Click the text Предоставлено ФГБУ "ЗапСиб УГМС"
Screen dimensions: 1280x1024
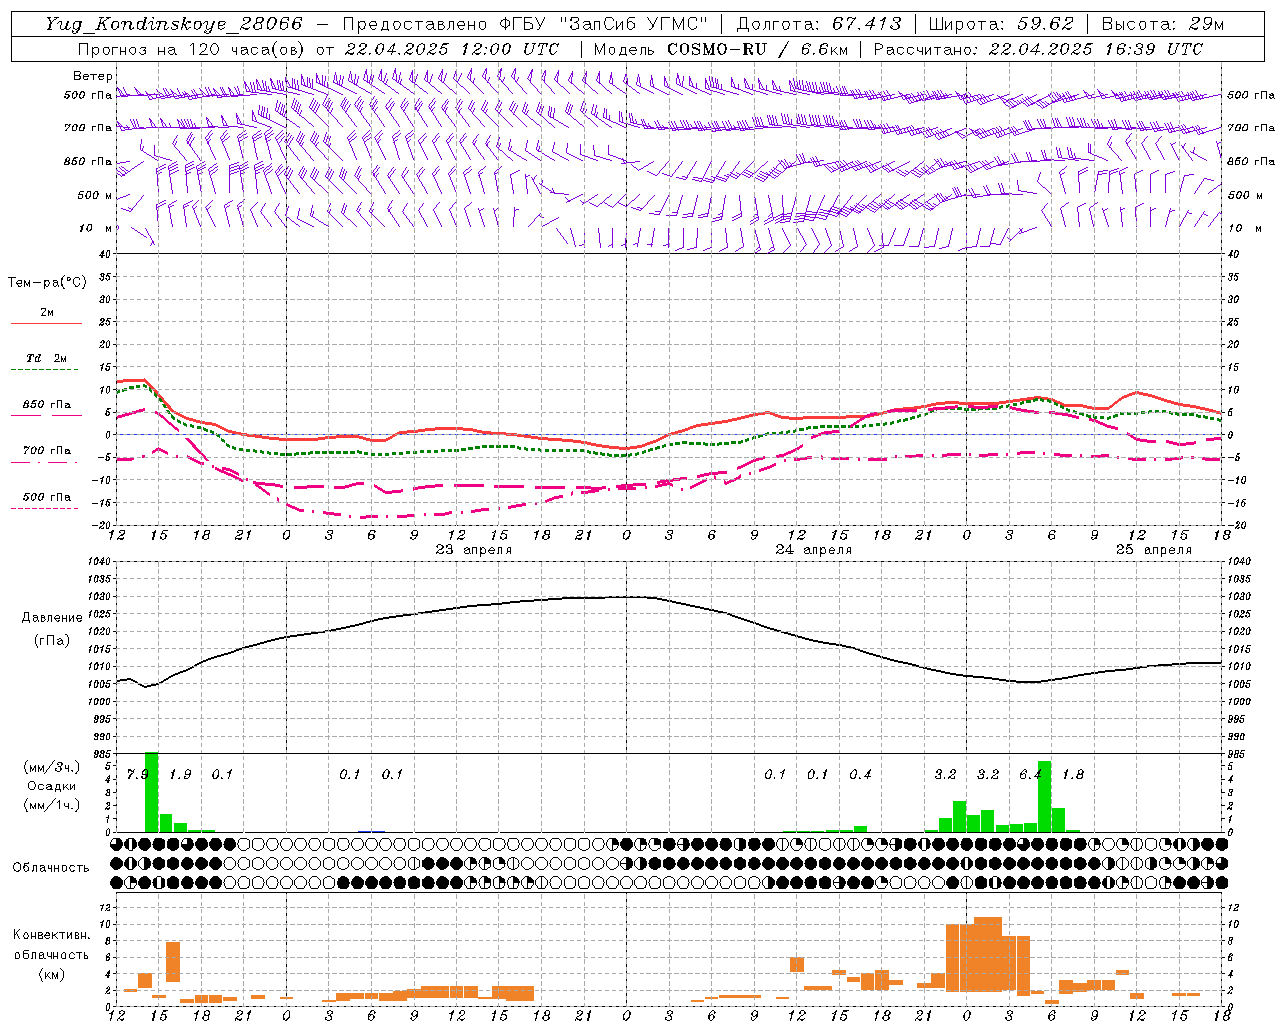pyautogui.click(x=525, y=24)
